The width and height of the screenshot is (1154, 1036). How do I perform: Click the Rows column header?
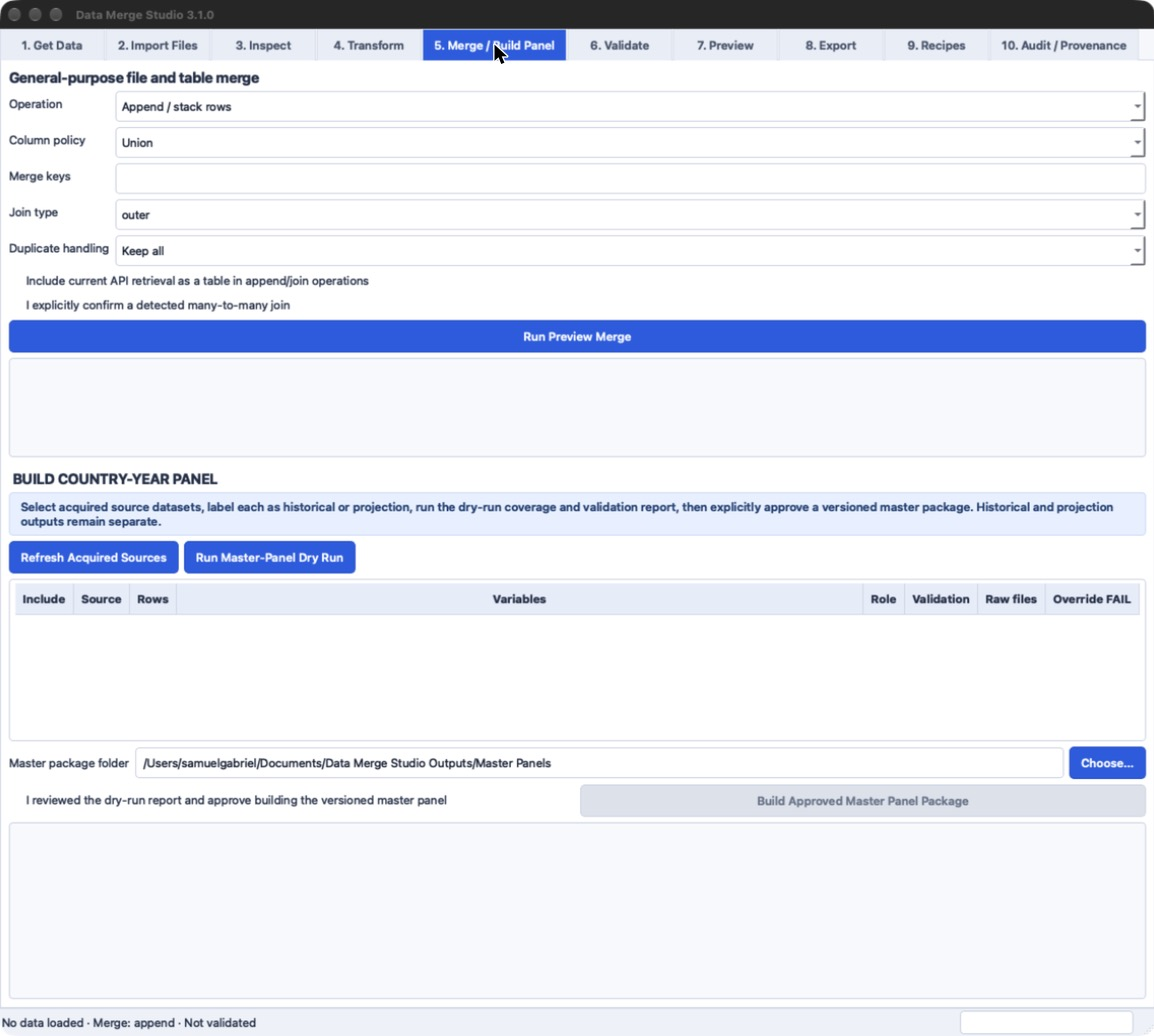tap(153, 599)
